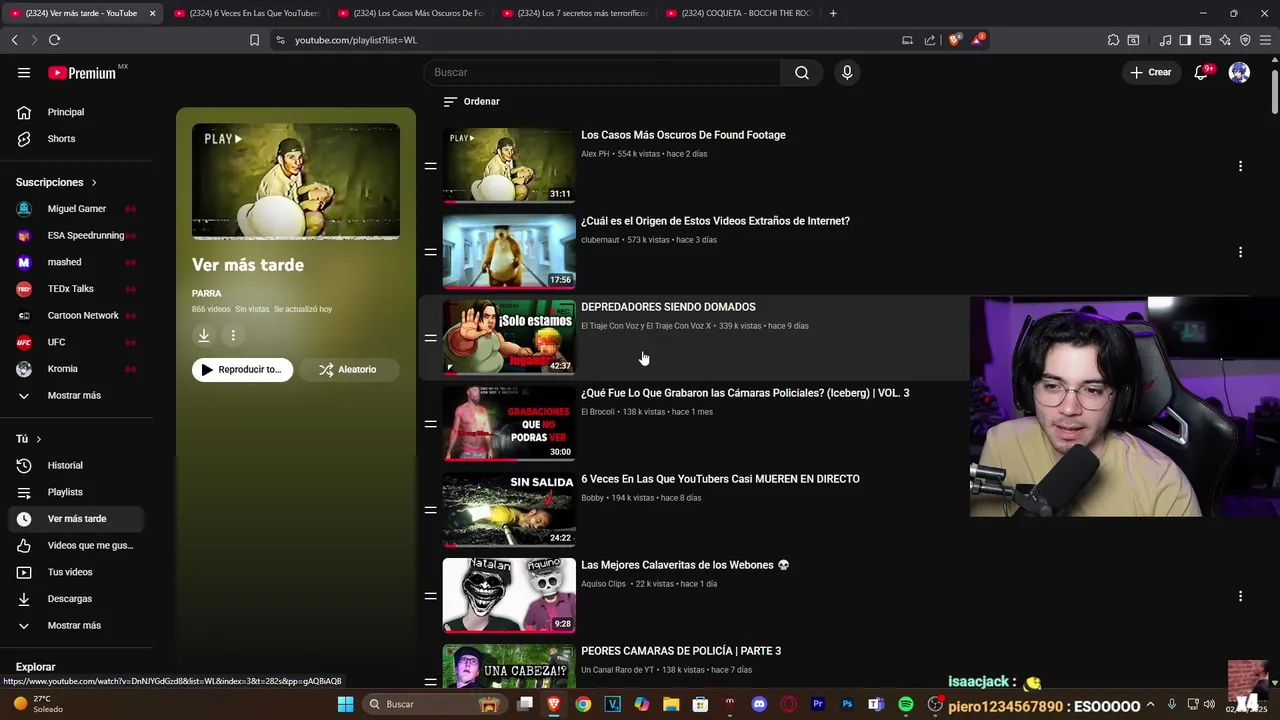Viewport: 1280px width, 720px height.
Task: Expand the Tú section chevron
Action: (x=39, y=439)
